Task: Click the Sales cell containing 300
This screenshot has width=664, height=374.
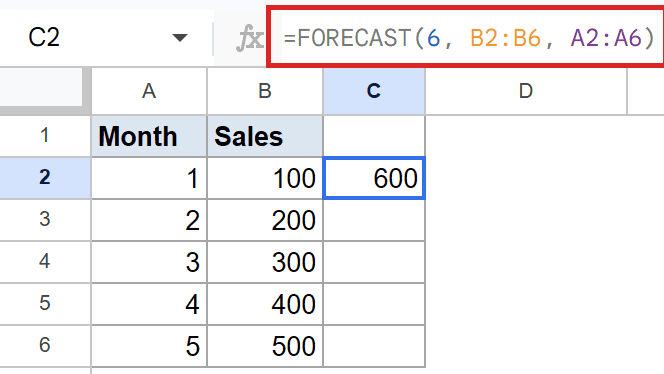Action: (265, 261)
